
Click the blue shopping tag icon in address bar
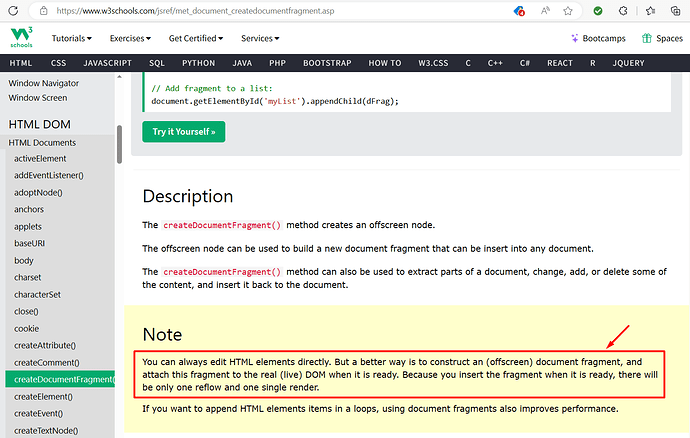pos(520,10)
